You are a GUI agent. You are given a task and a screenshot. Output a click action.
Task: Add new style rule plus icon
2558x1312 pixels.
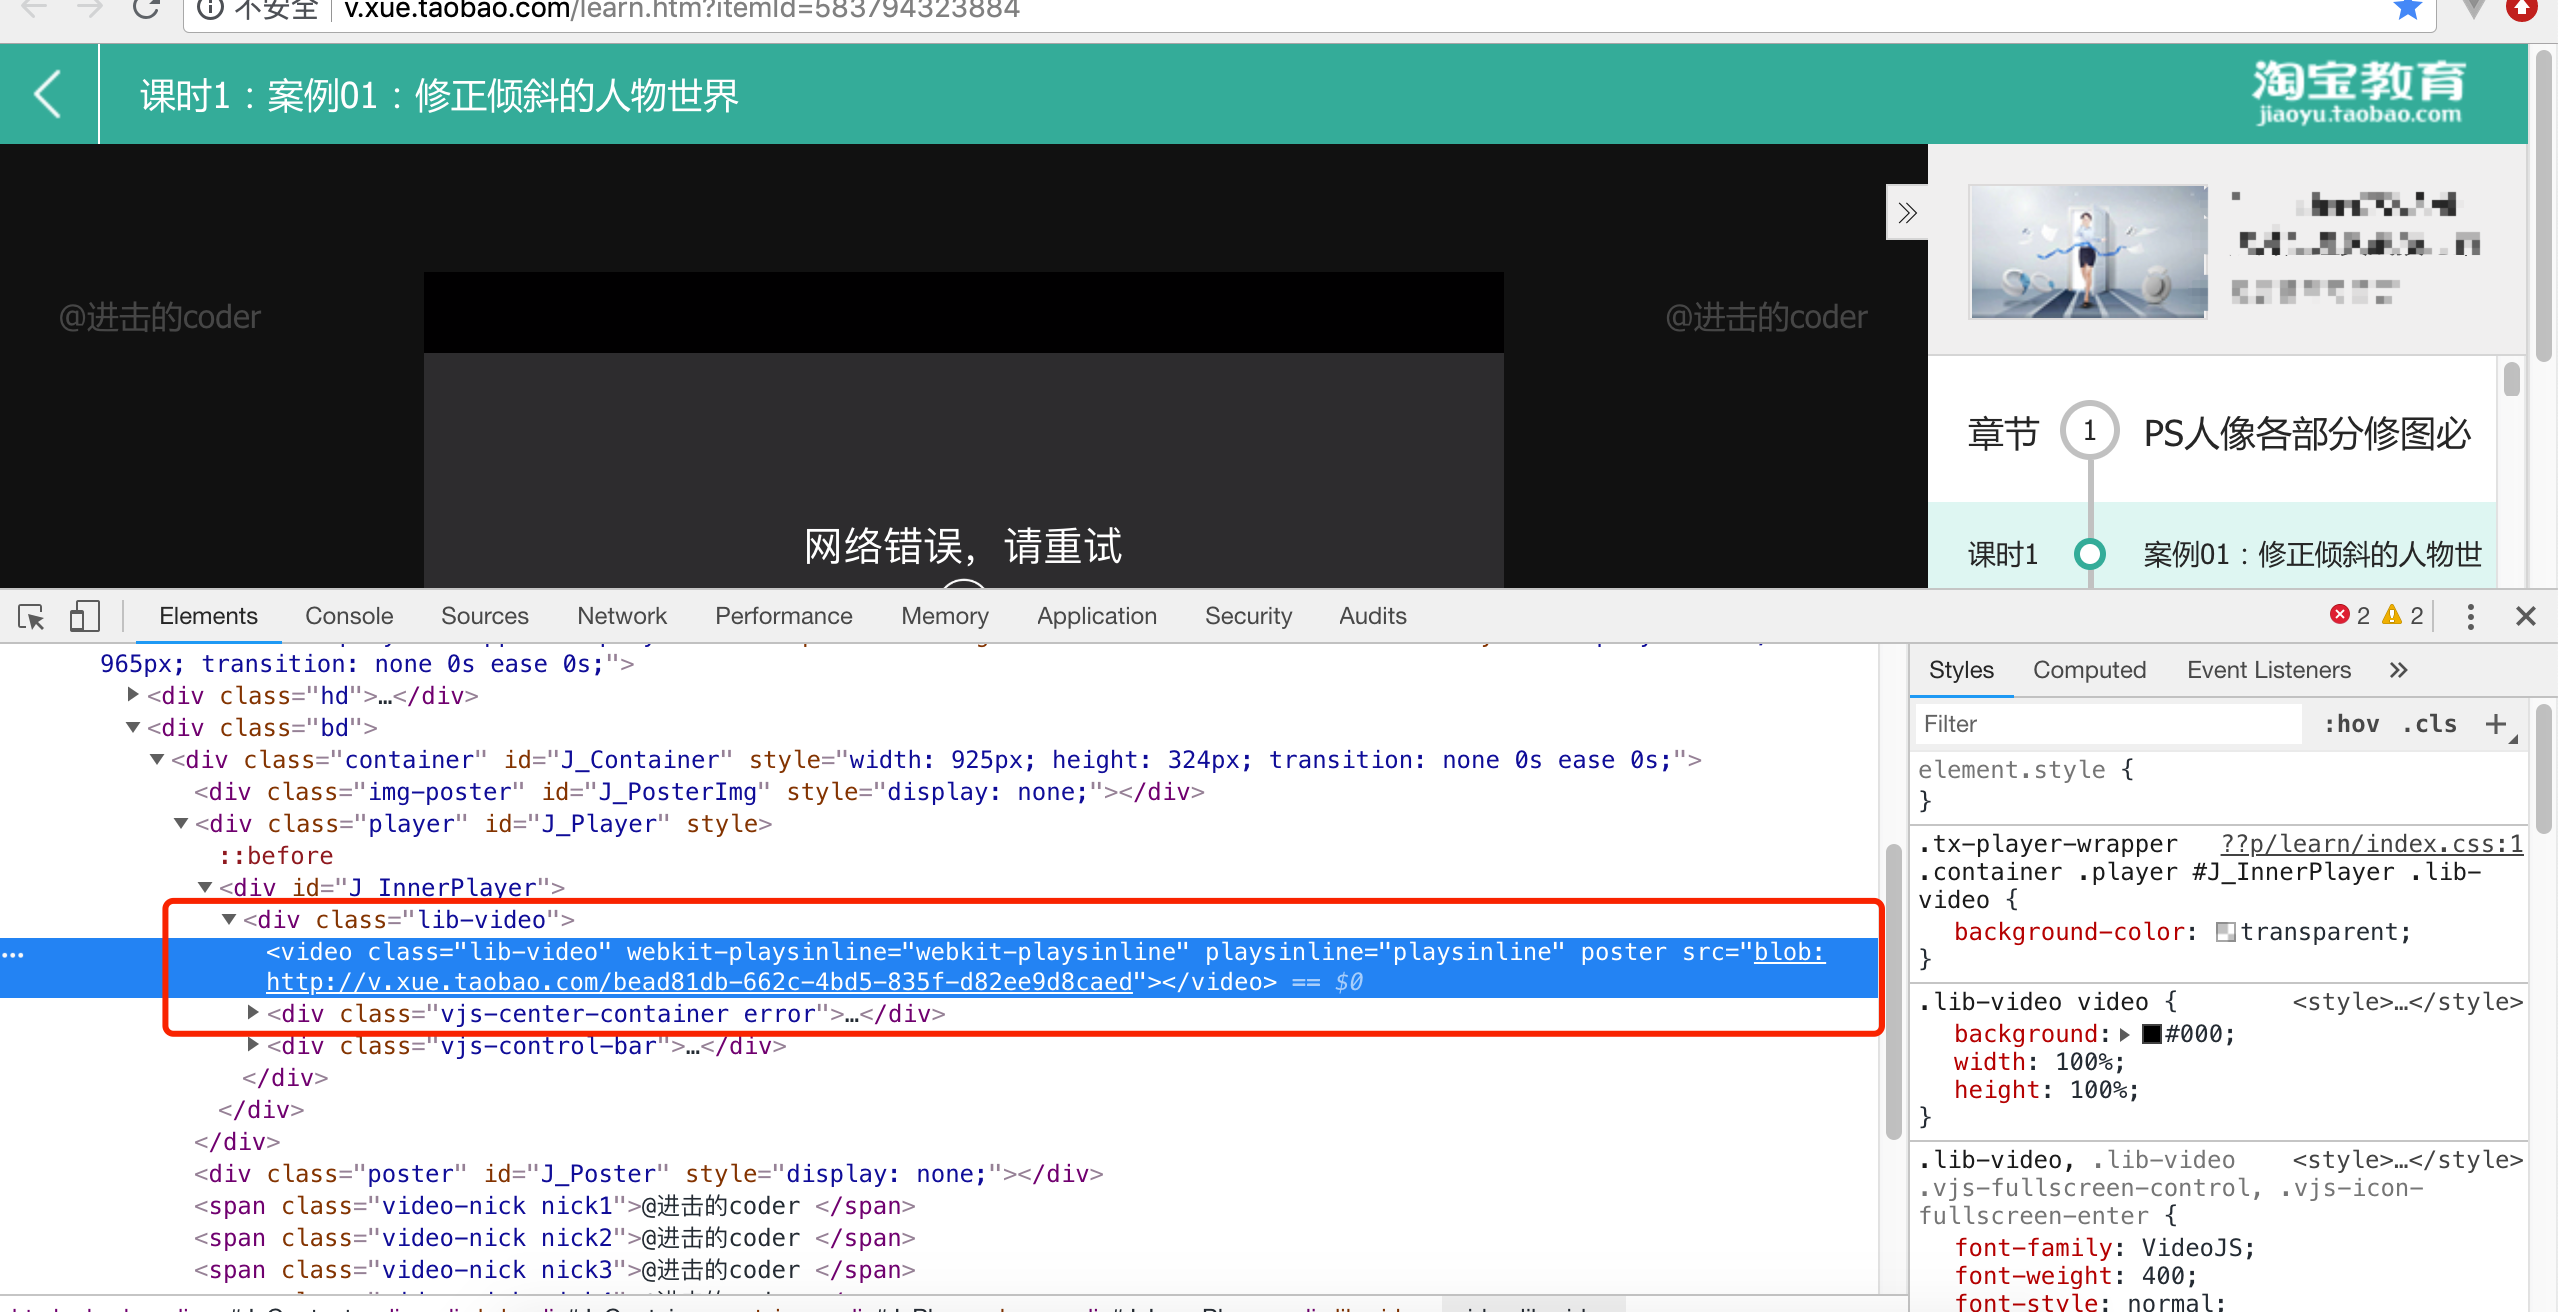tap(2496, 724)
